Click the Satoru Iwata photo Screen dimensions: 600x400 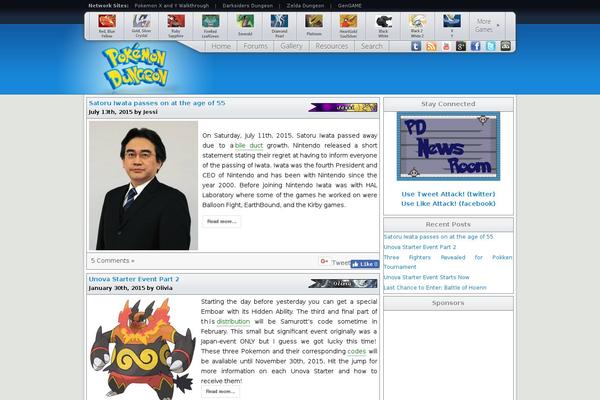click(x=143, y=186)
